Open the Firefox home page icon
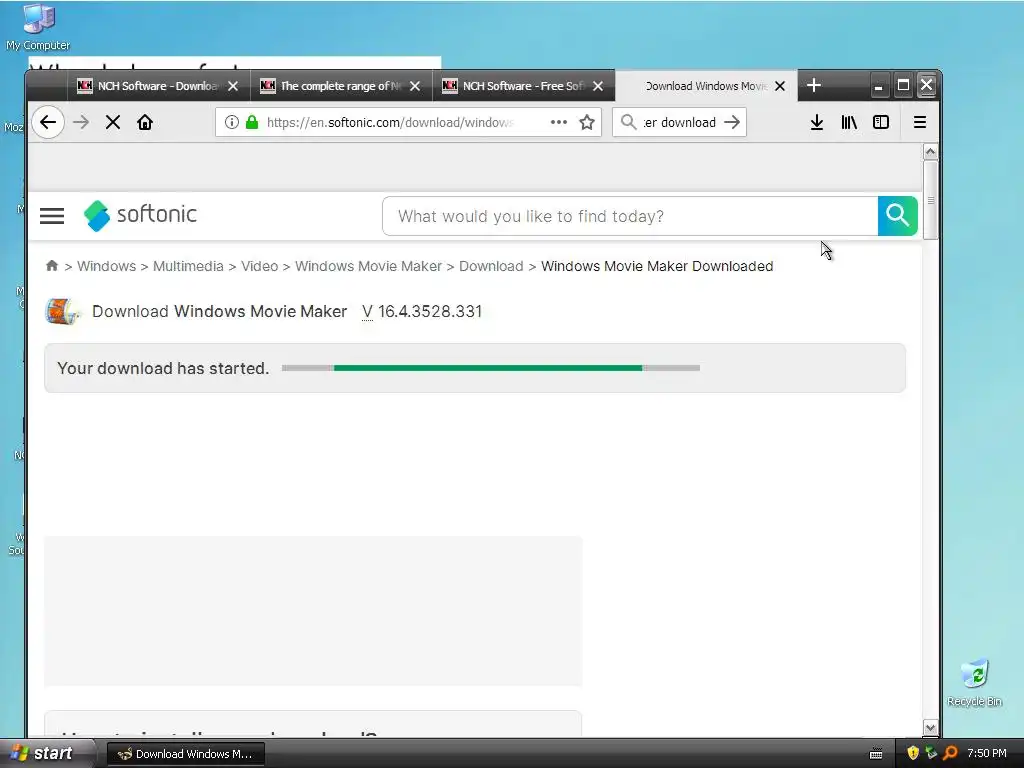 point(145,122)
